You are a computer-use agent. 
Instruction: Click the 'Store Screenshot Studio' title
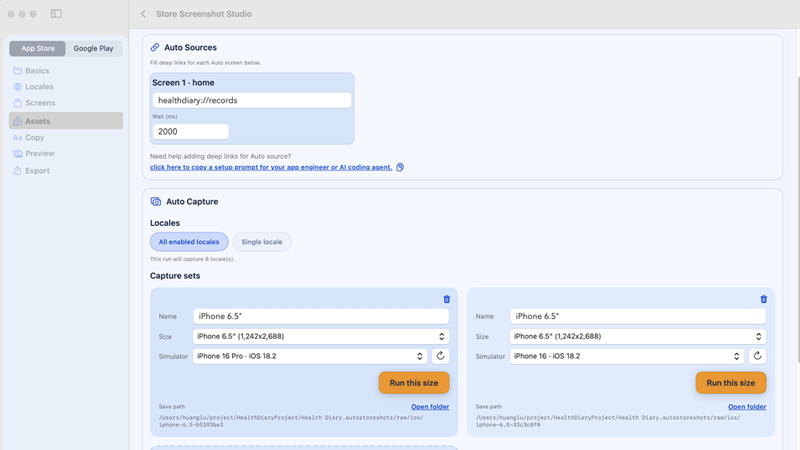click(x=204, y=14)
